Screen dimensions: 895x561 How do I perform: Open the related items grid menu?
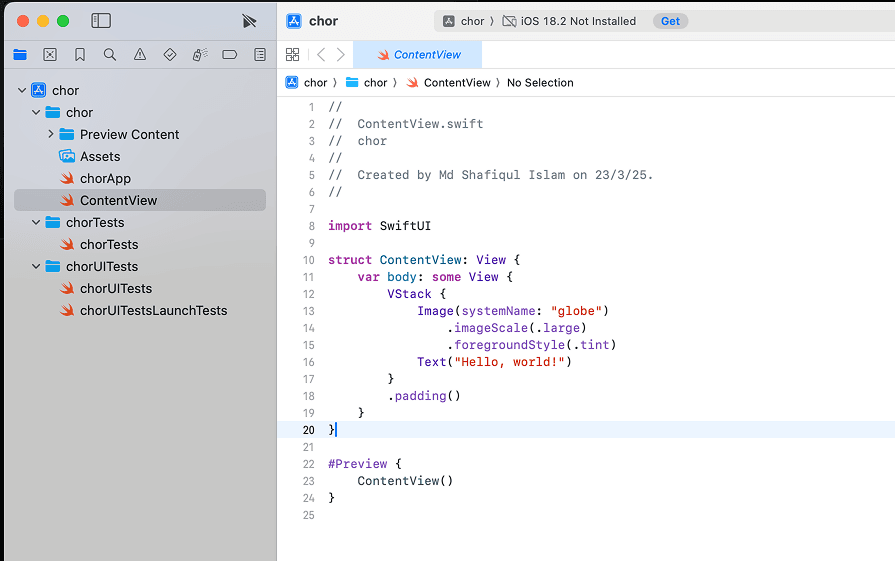pos(292,55)
